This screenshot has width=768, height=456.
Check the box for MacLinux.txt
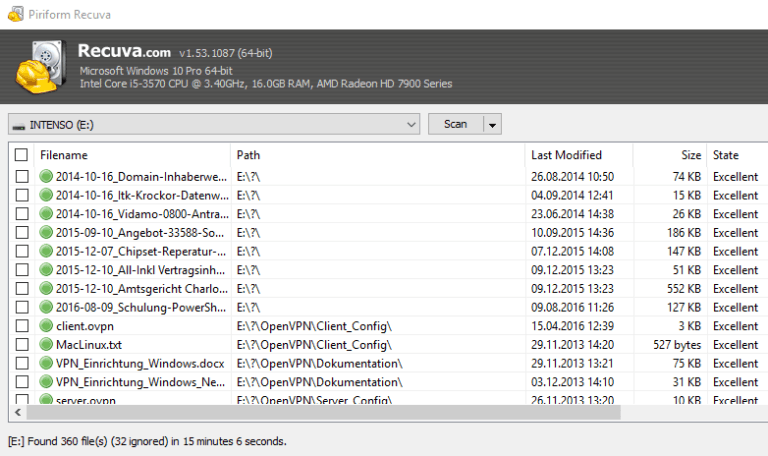click(22, 344)
